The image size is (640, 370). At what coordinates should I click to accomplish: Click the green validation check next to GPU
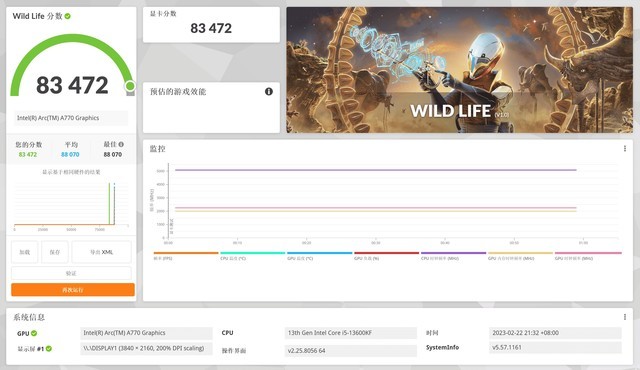coord(34,333)
